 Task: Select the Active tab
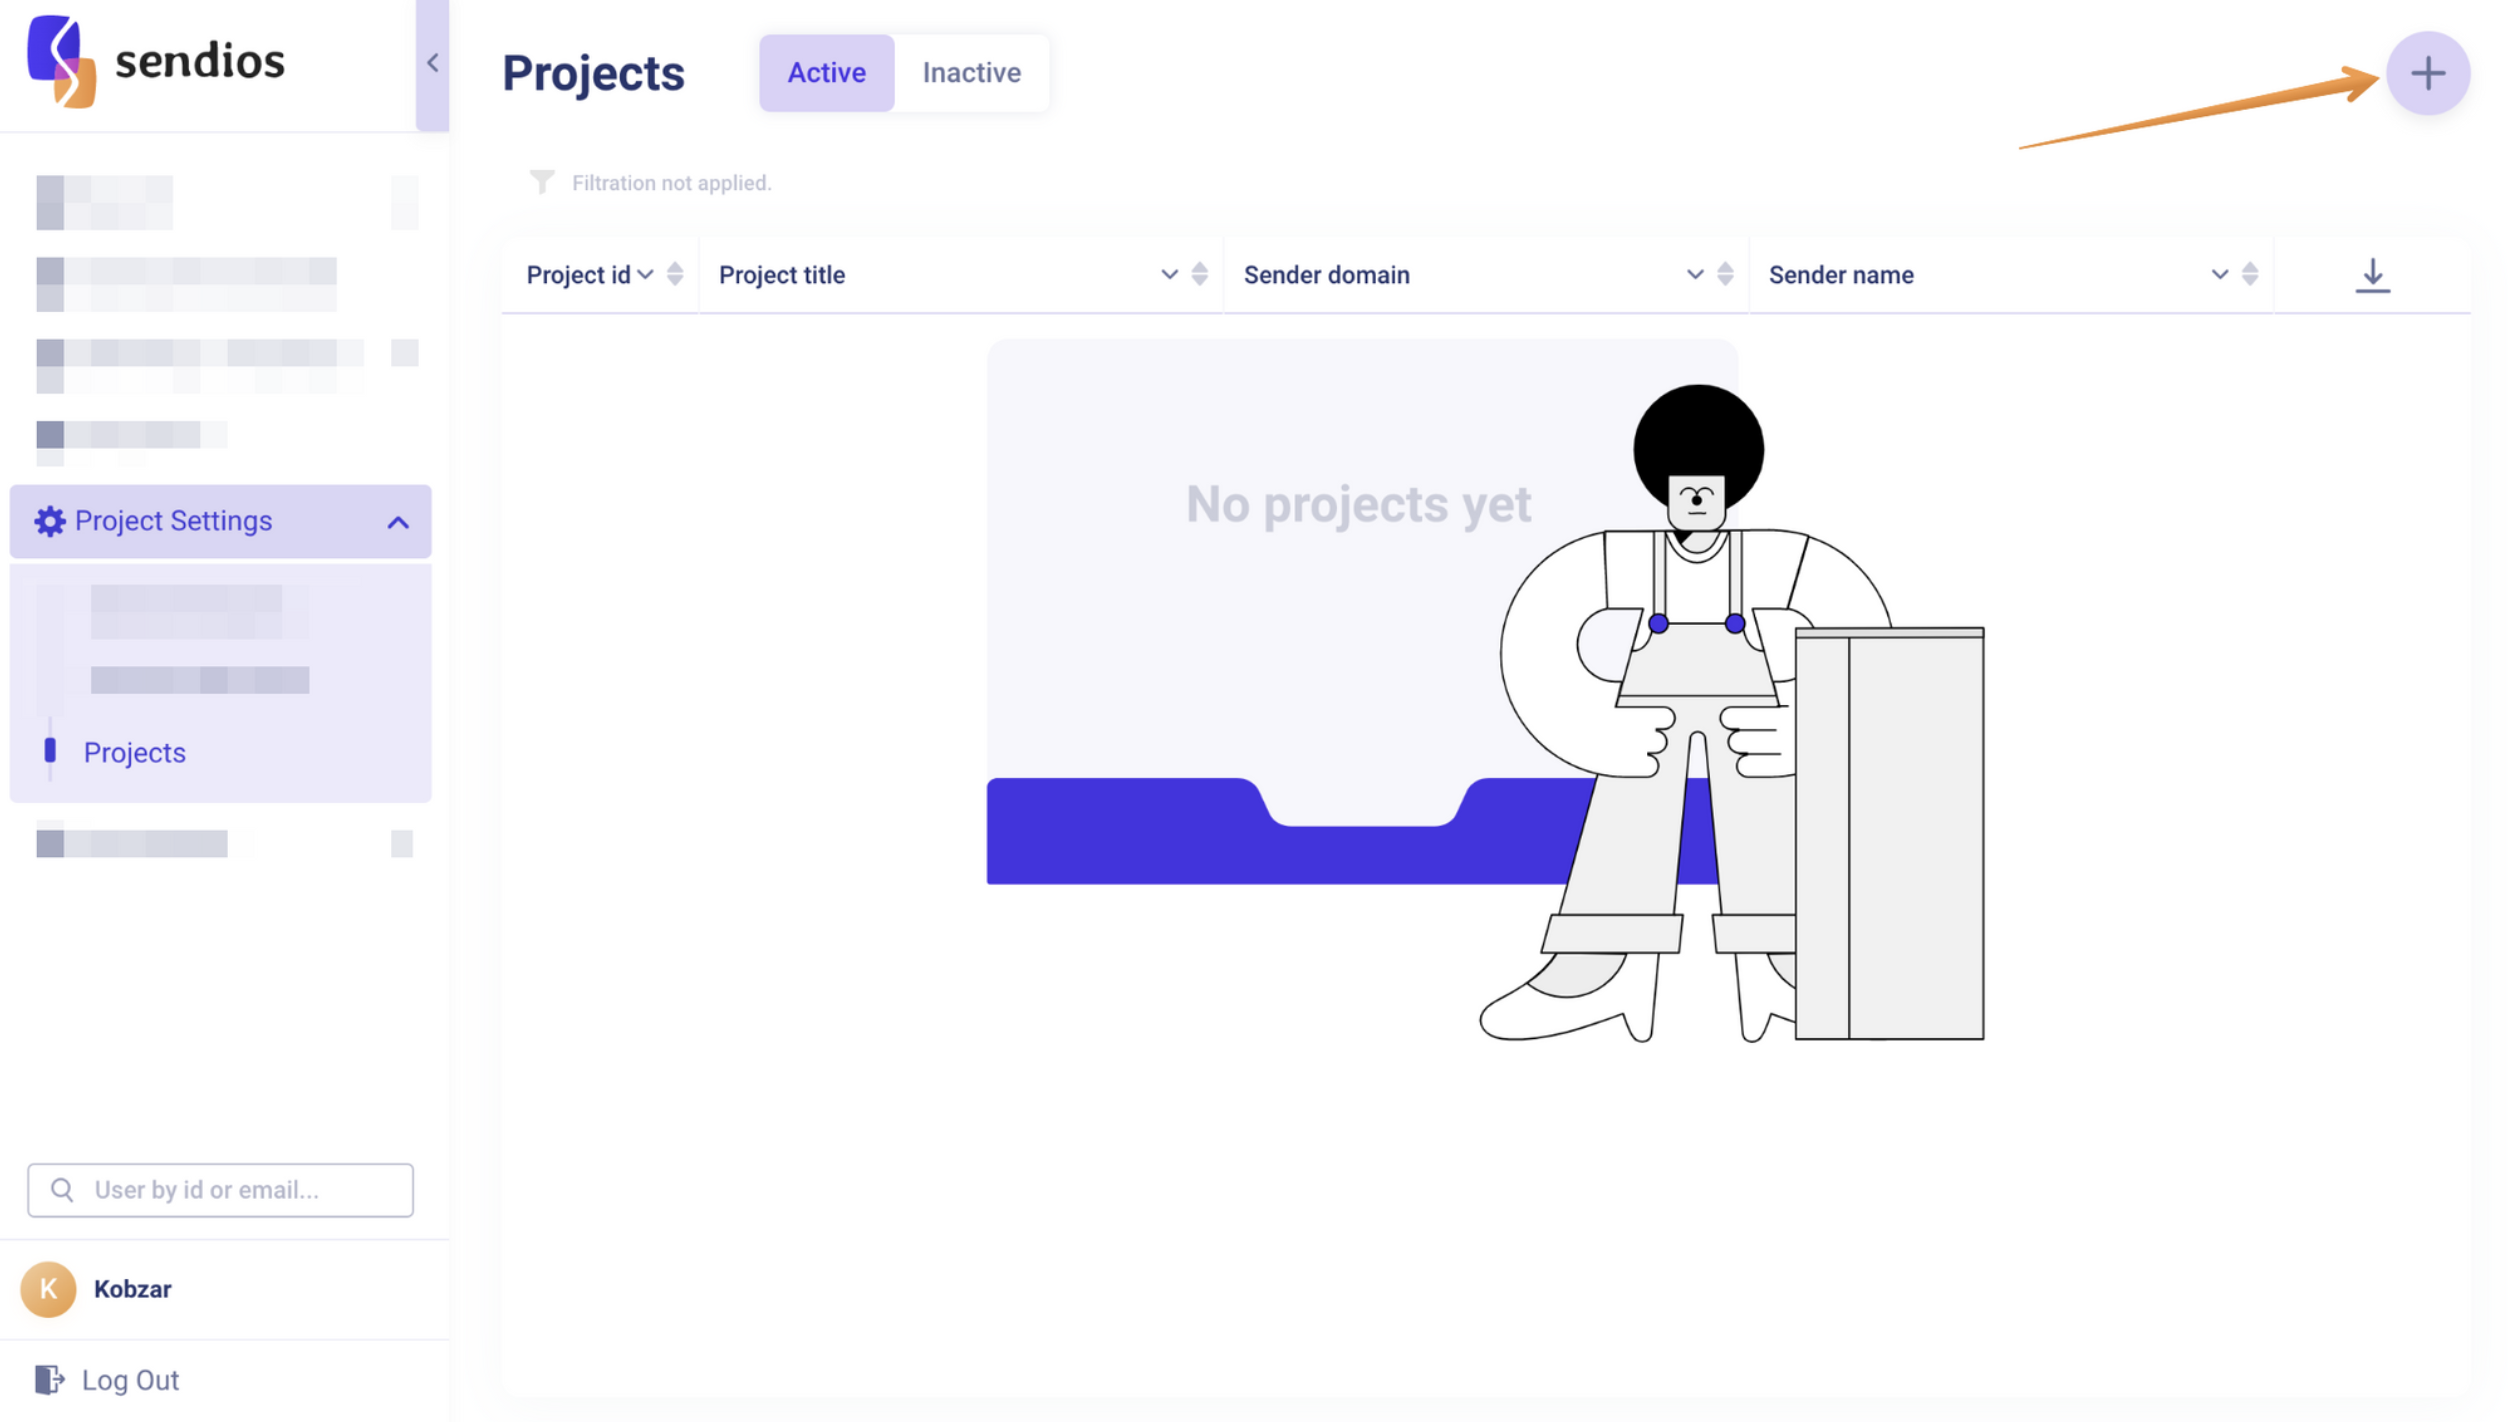tap(826, 73)
